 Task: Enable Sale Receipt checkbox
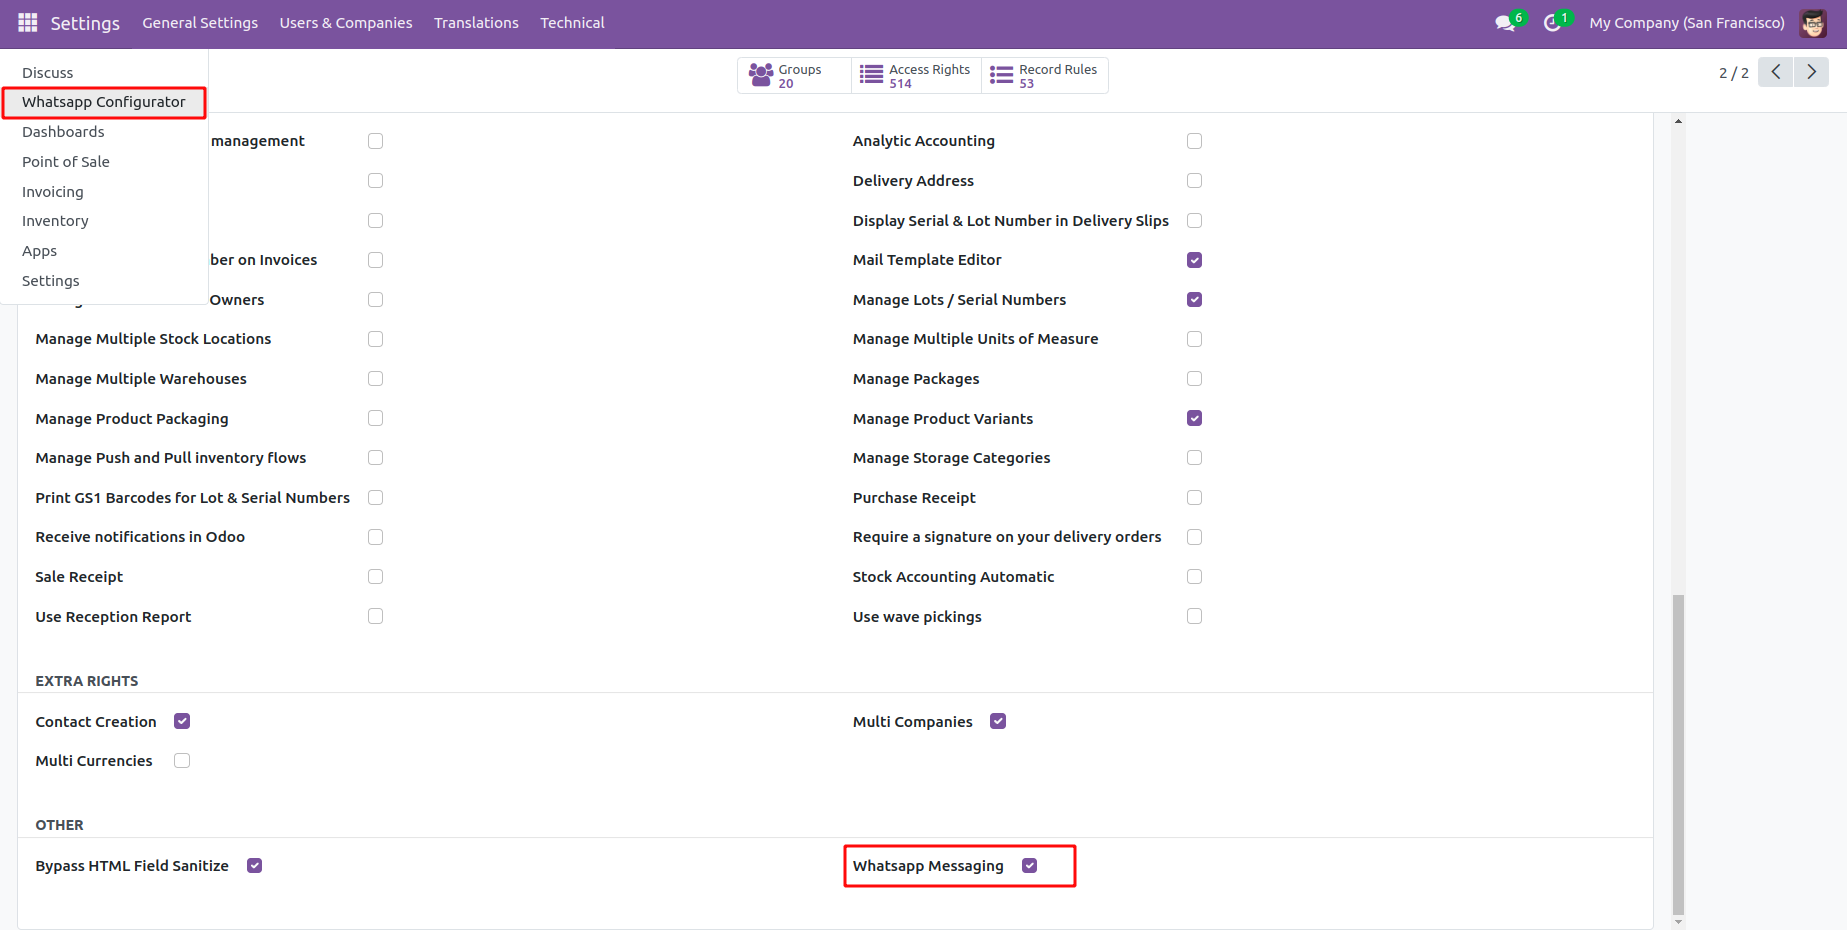pyautogui.click(x=375, y=577)
